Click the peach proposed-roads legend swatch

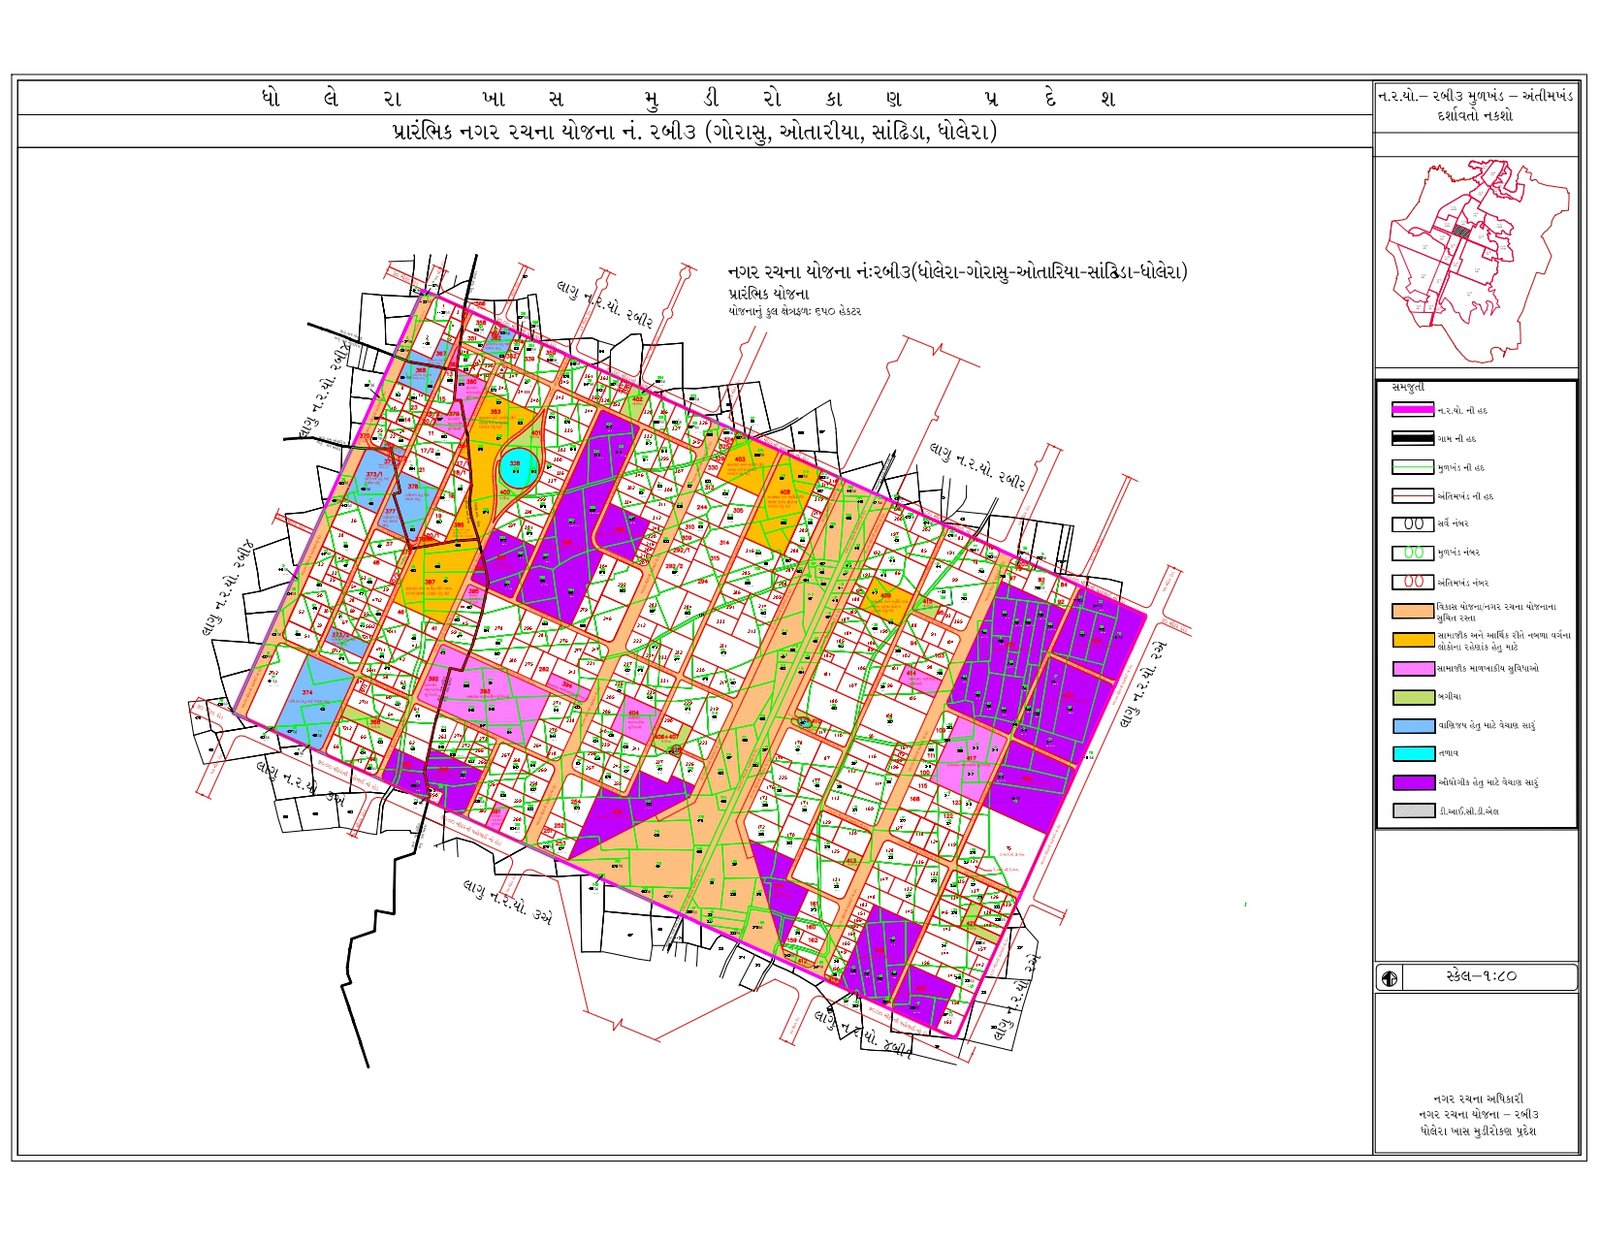[x=1412, y=610]
